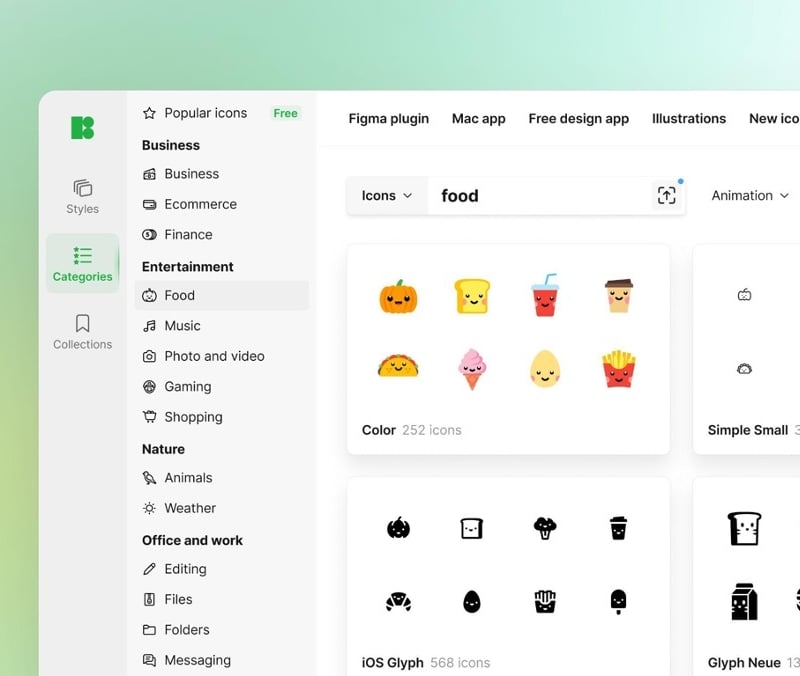Click the Simple Small pumpkin outline icon
Viewport: 800px width, 676px height.
744,294
